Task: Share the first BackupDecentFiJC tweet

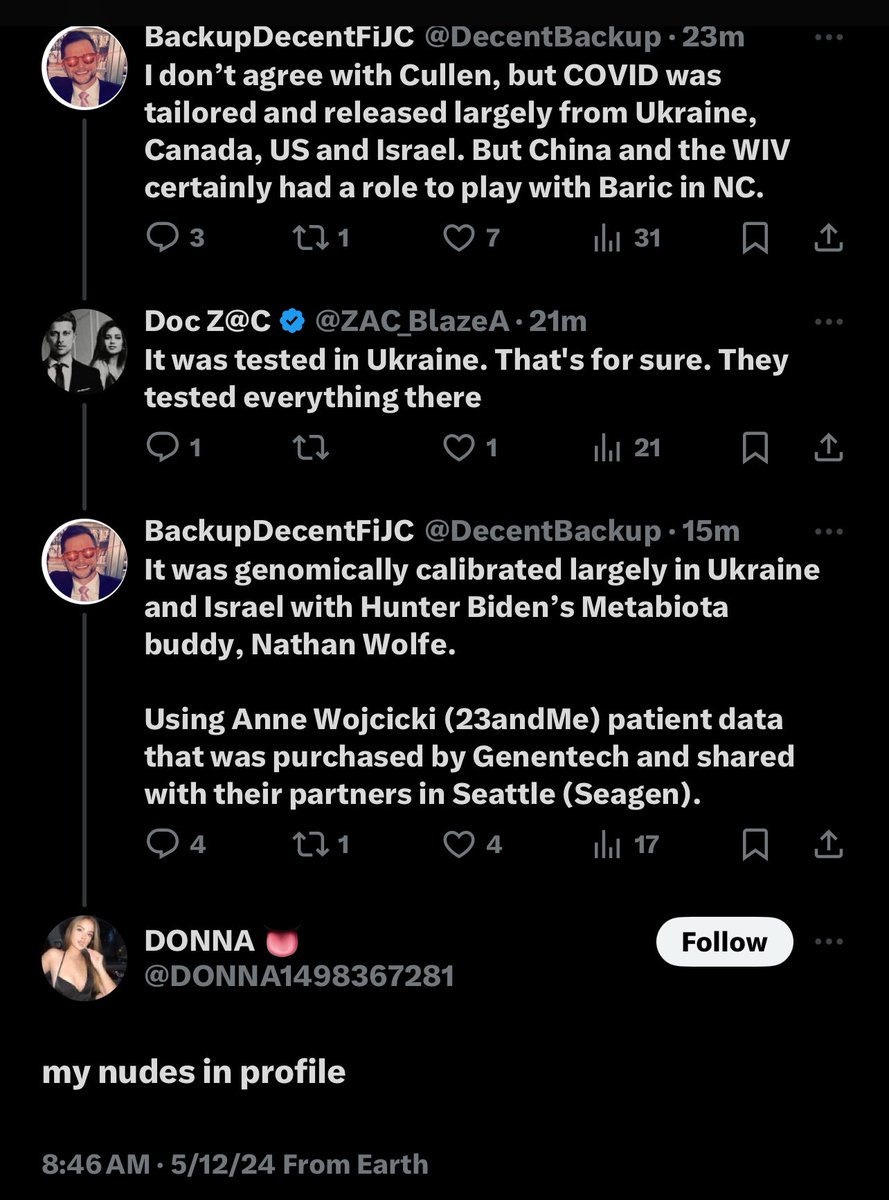Action: tap(828, 238)
